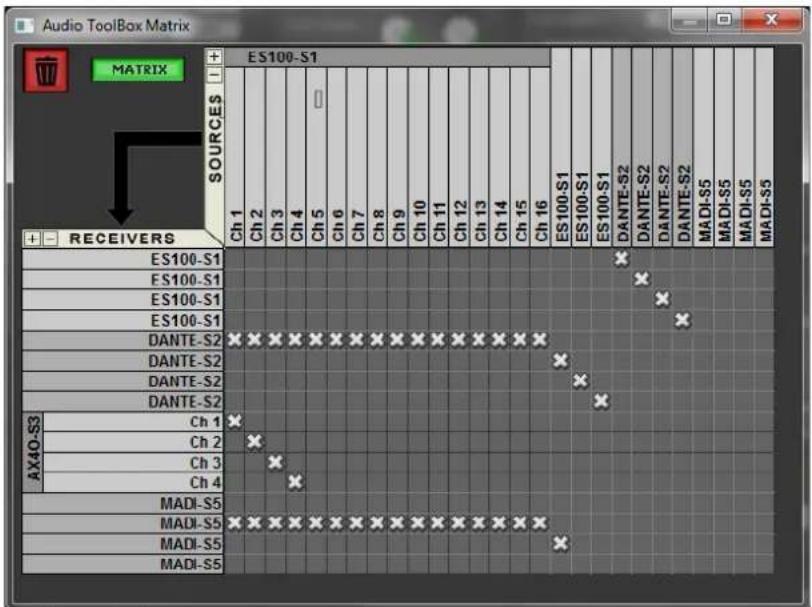This screenshot has height=607, width=812.
Task: Select the Ch 10 source column header
Action: 417,156
